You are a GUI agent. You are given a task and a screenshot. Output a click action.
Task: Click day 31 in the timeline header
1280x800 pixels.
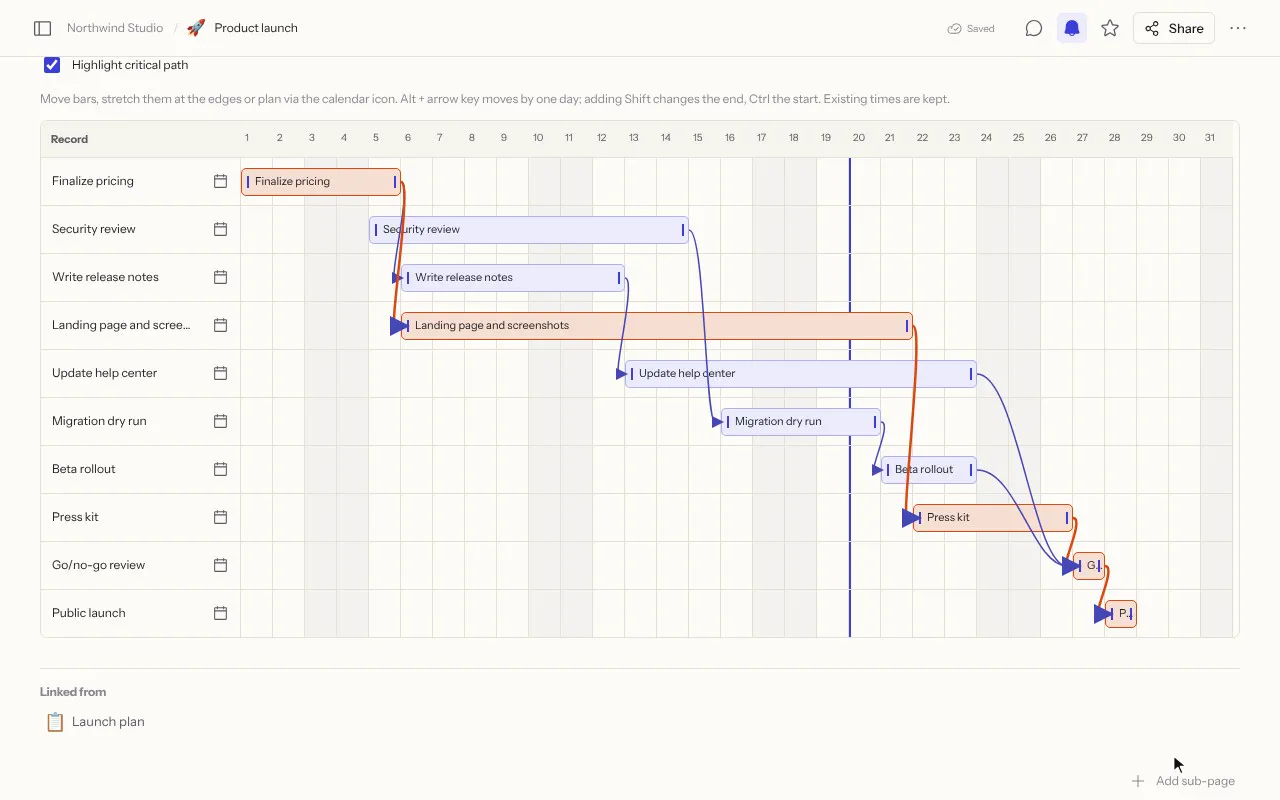coord(1210,138)
